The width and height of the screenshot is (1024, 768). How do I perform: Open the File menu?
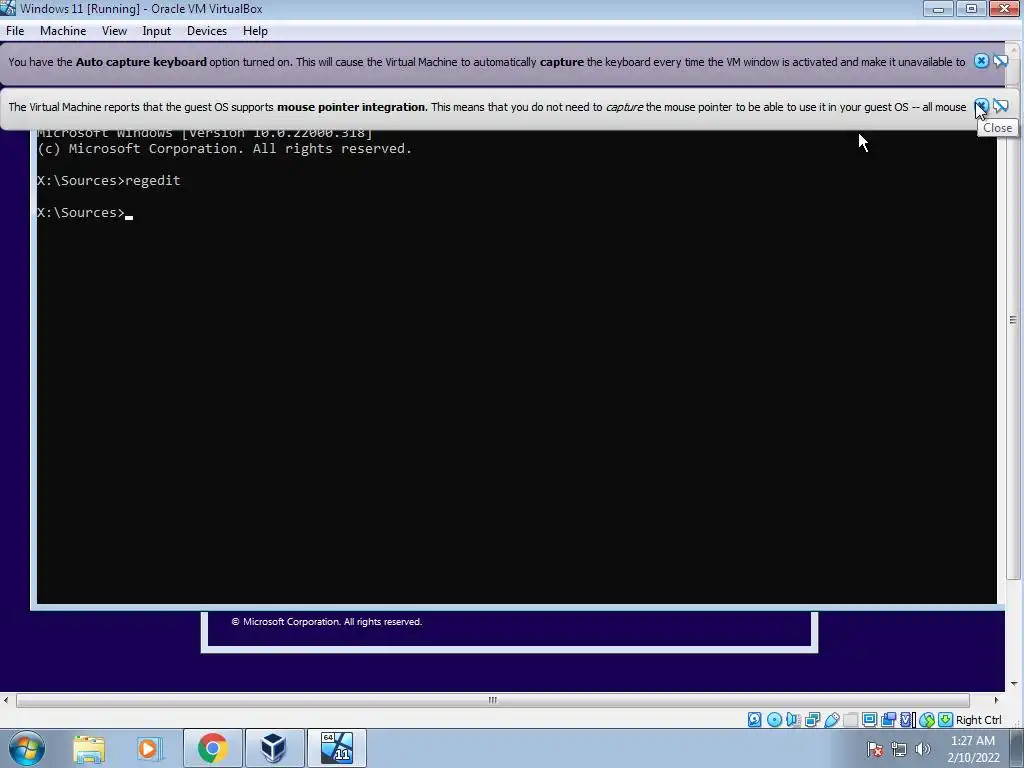pyautogui.click(x=14, y=31)
